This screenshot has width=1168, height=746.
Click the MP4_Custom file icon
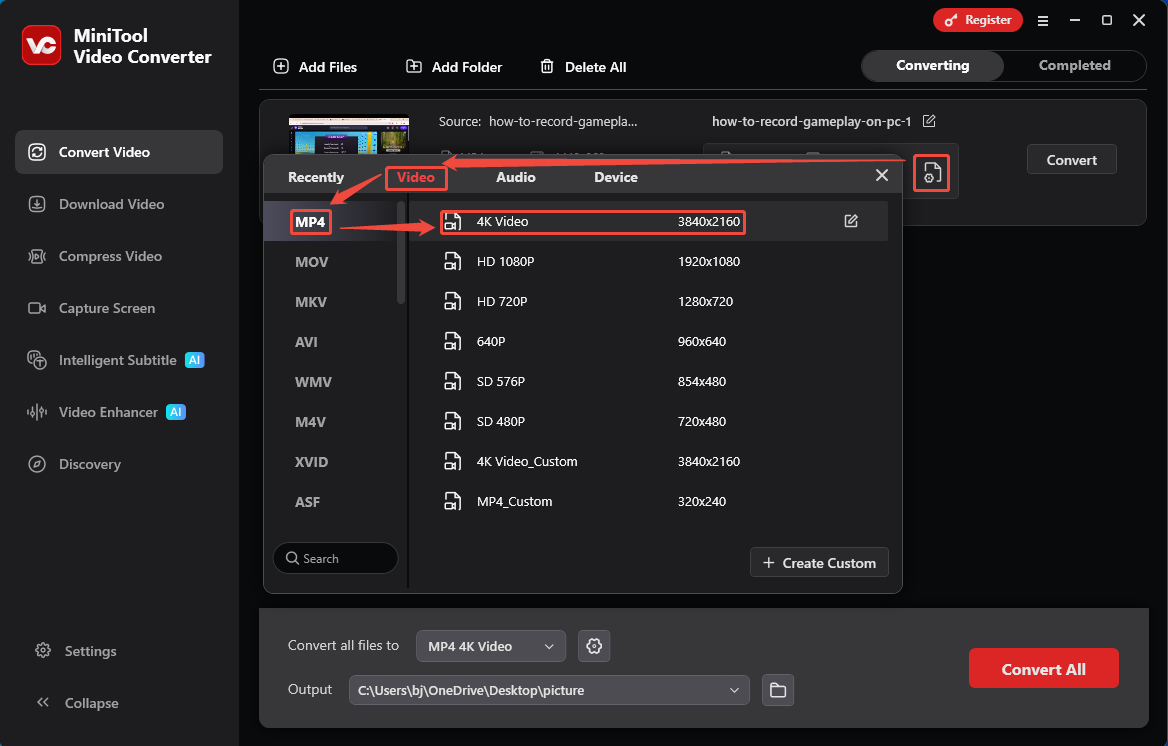452,502
